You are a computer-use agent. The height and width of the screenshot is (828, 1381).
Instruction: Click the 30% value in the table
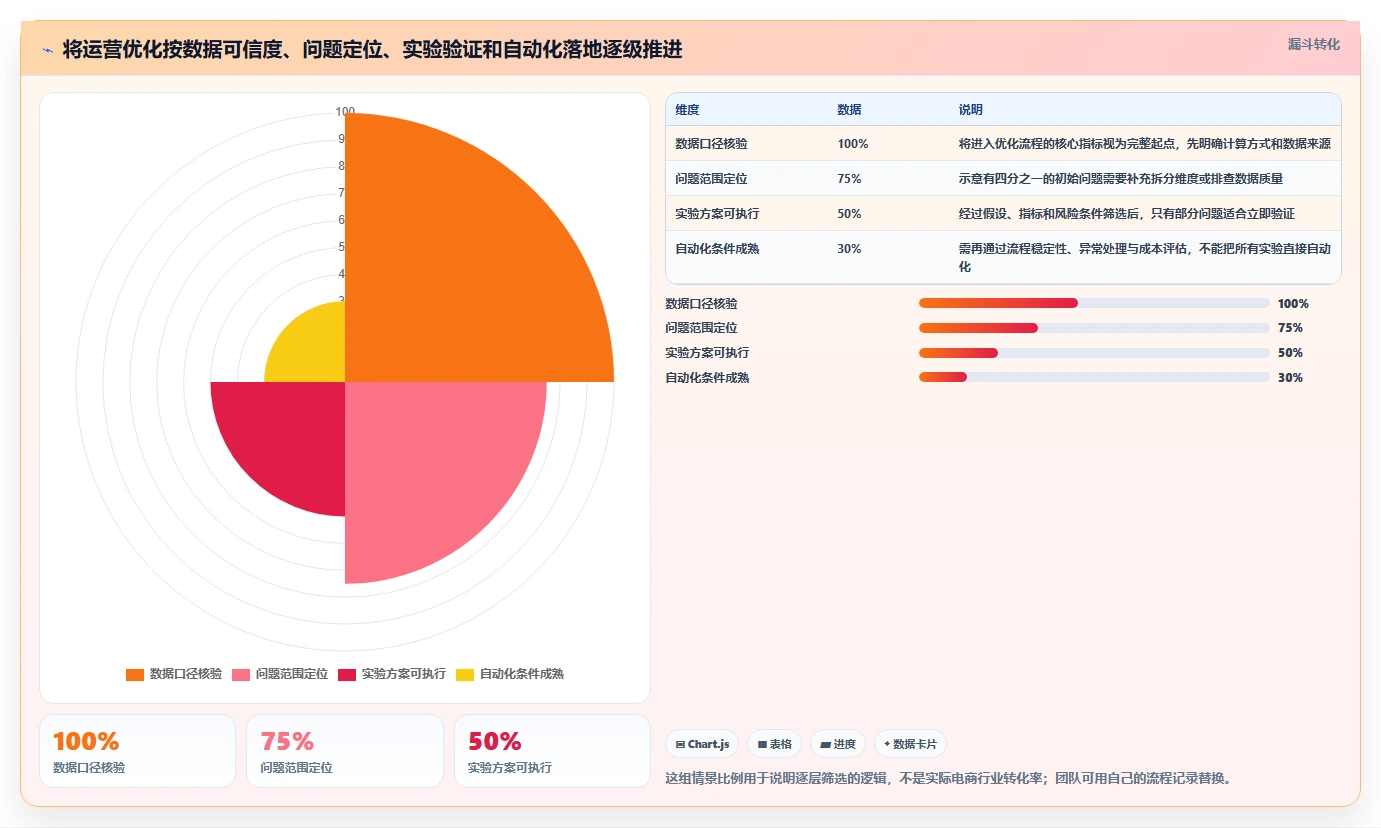(850, 249)
